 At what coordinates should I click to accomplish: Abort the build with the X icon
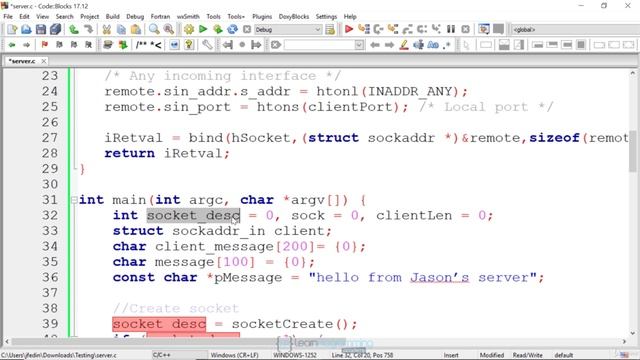pos(247,29)
